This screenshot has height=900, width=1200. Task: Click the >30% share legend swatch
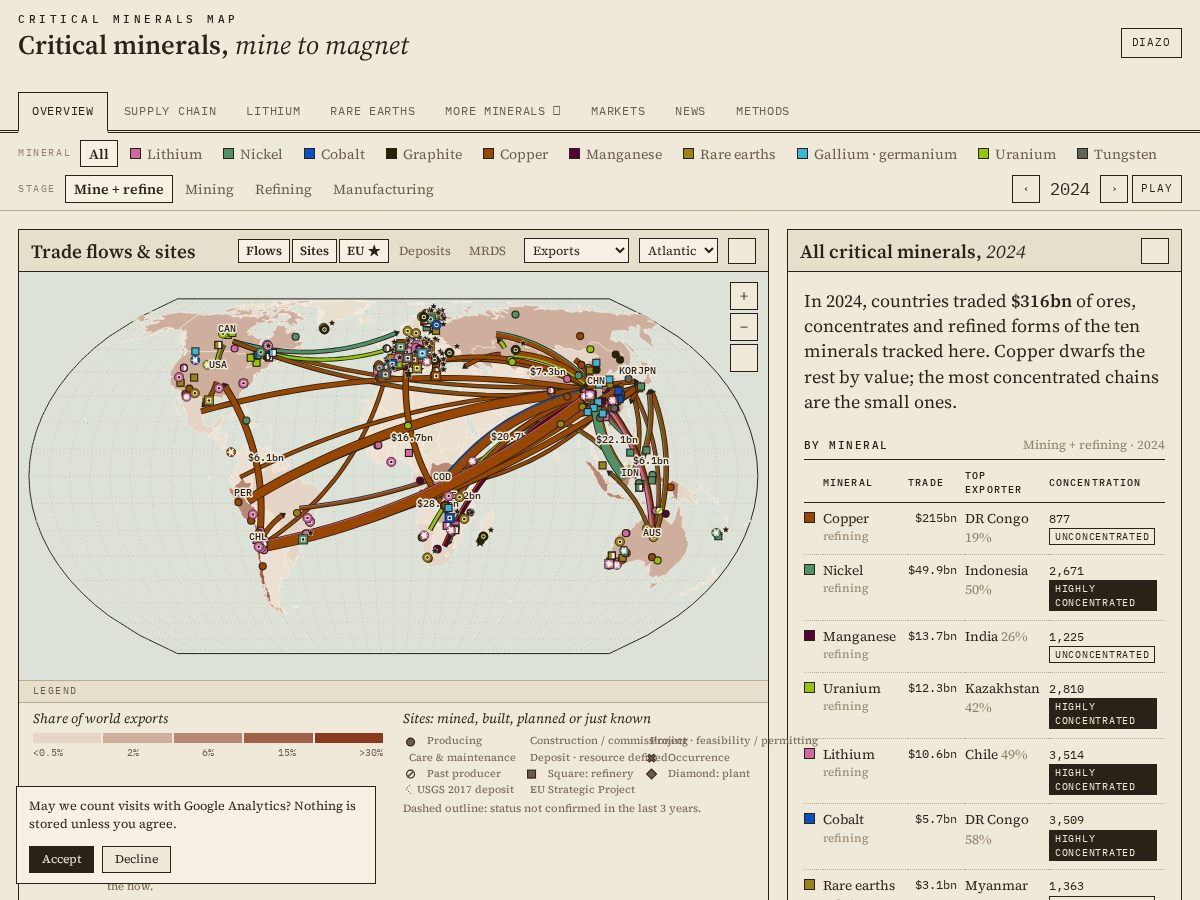(349, 738)
